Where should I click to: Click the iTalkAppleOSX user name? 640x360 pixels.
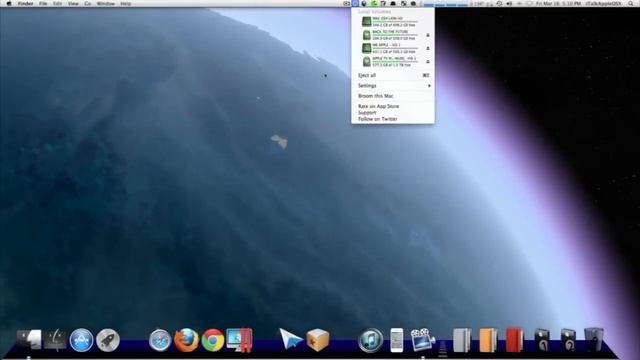tap(603, 3)
